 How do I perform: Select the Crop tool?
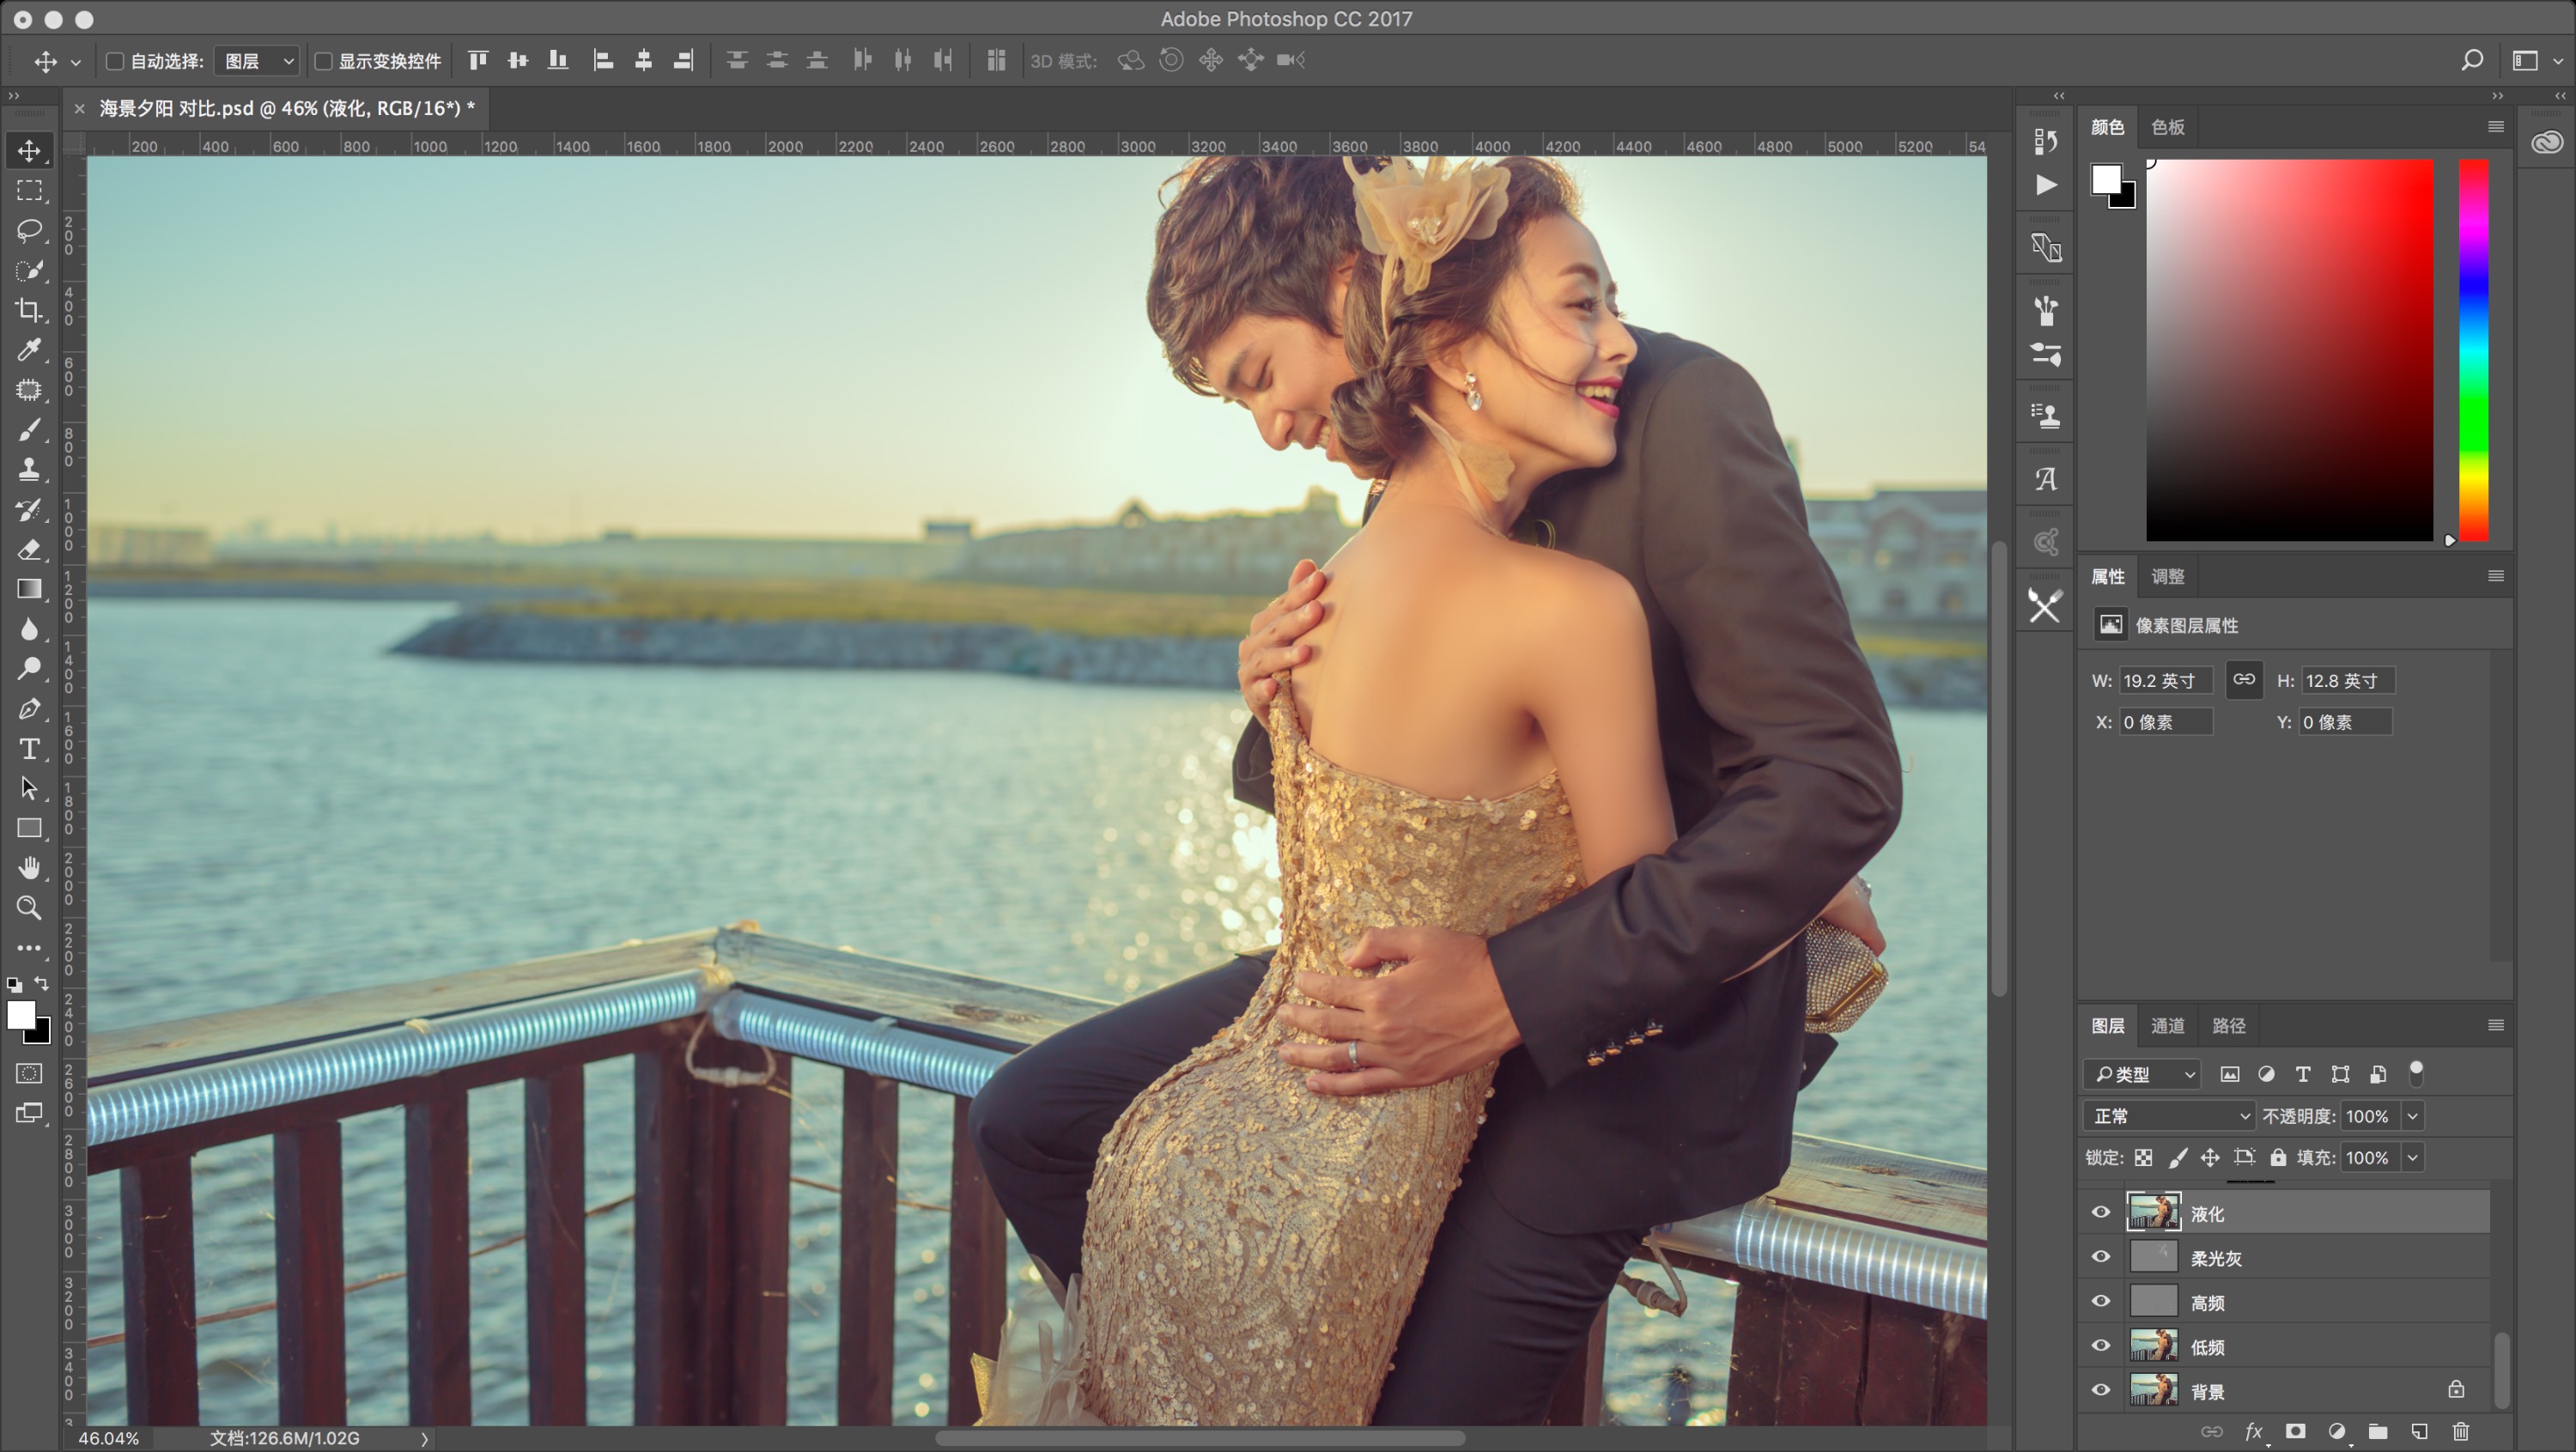point(29,310)
